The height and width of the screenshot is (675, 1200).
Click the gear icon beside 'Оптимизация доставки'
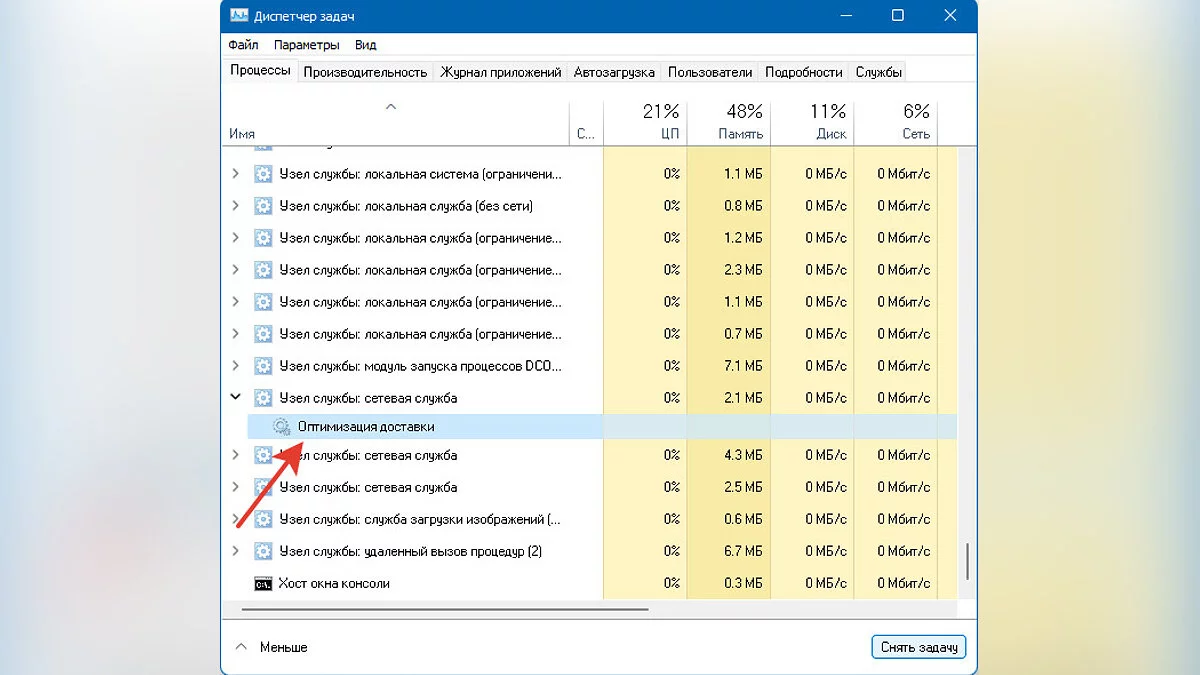282,427
